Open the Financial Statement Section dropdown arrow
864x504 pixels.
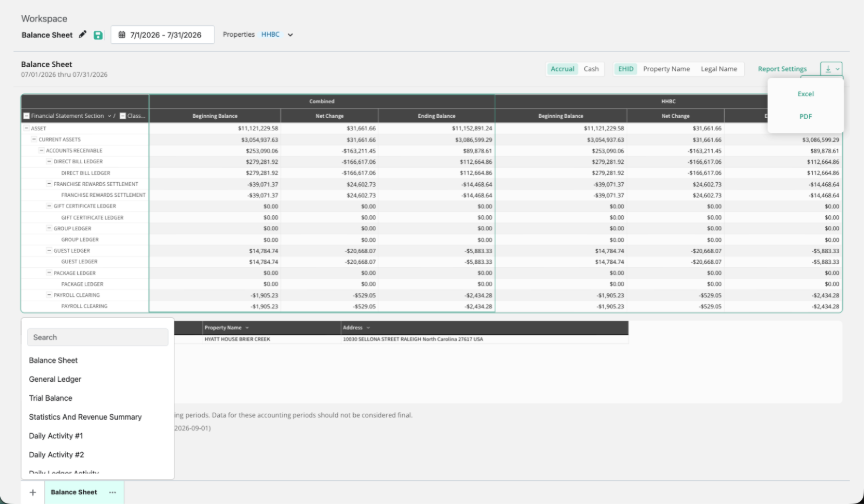coord(109,116)
